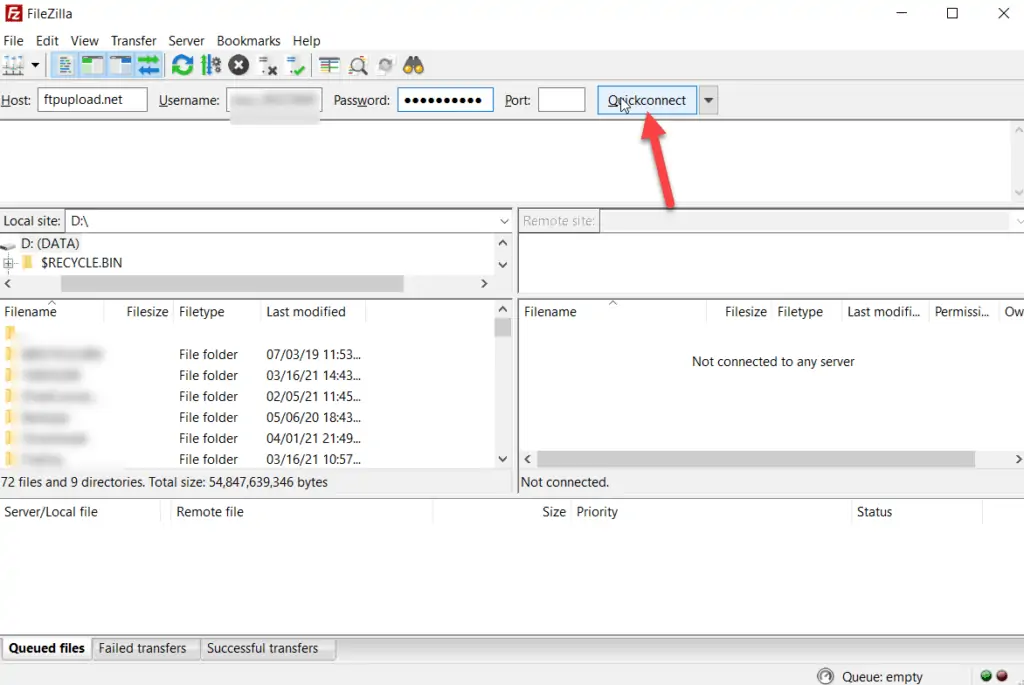
Task: Click the green activity indicator light
Action: (986, 676)
